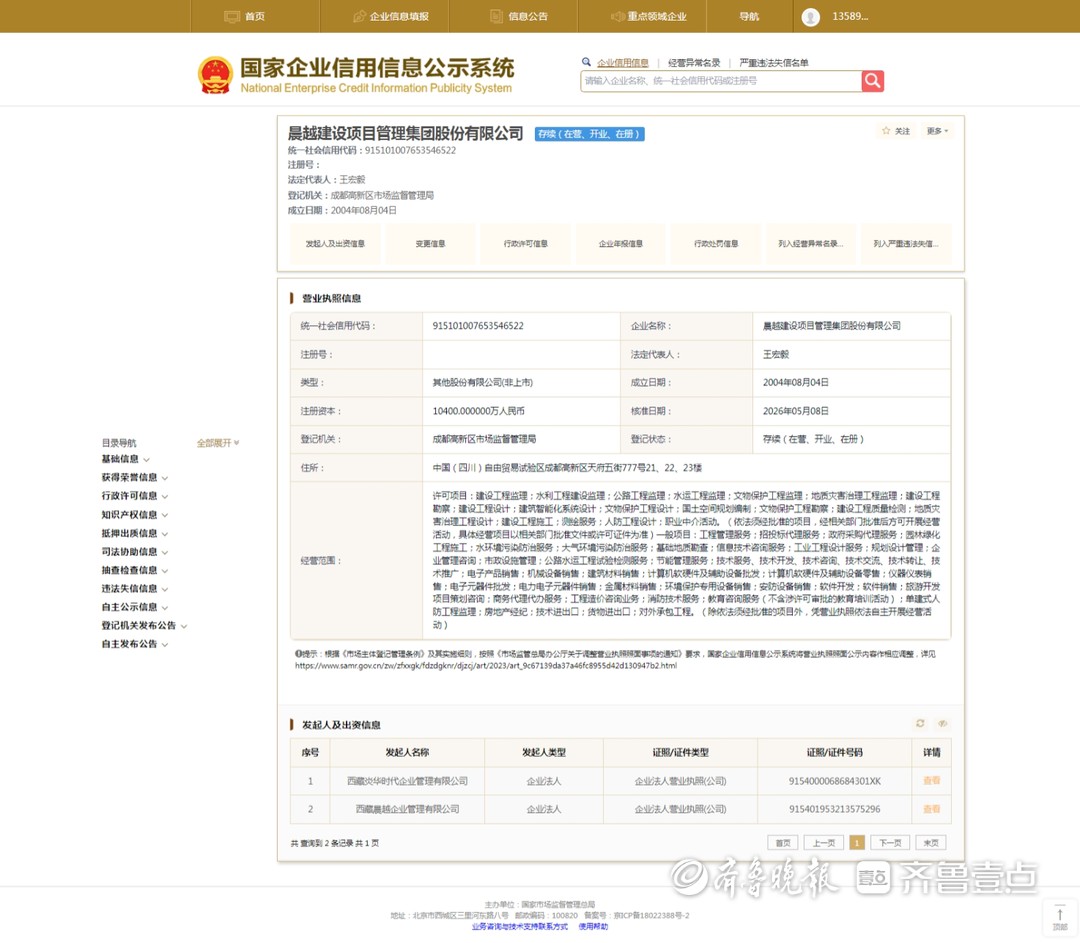Select the 经营异常名录 search tab

[694, 63]
